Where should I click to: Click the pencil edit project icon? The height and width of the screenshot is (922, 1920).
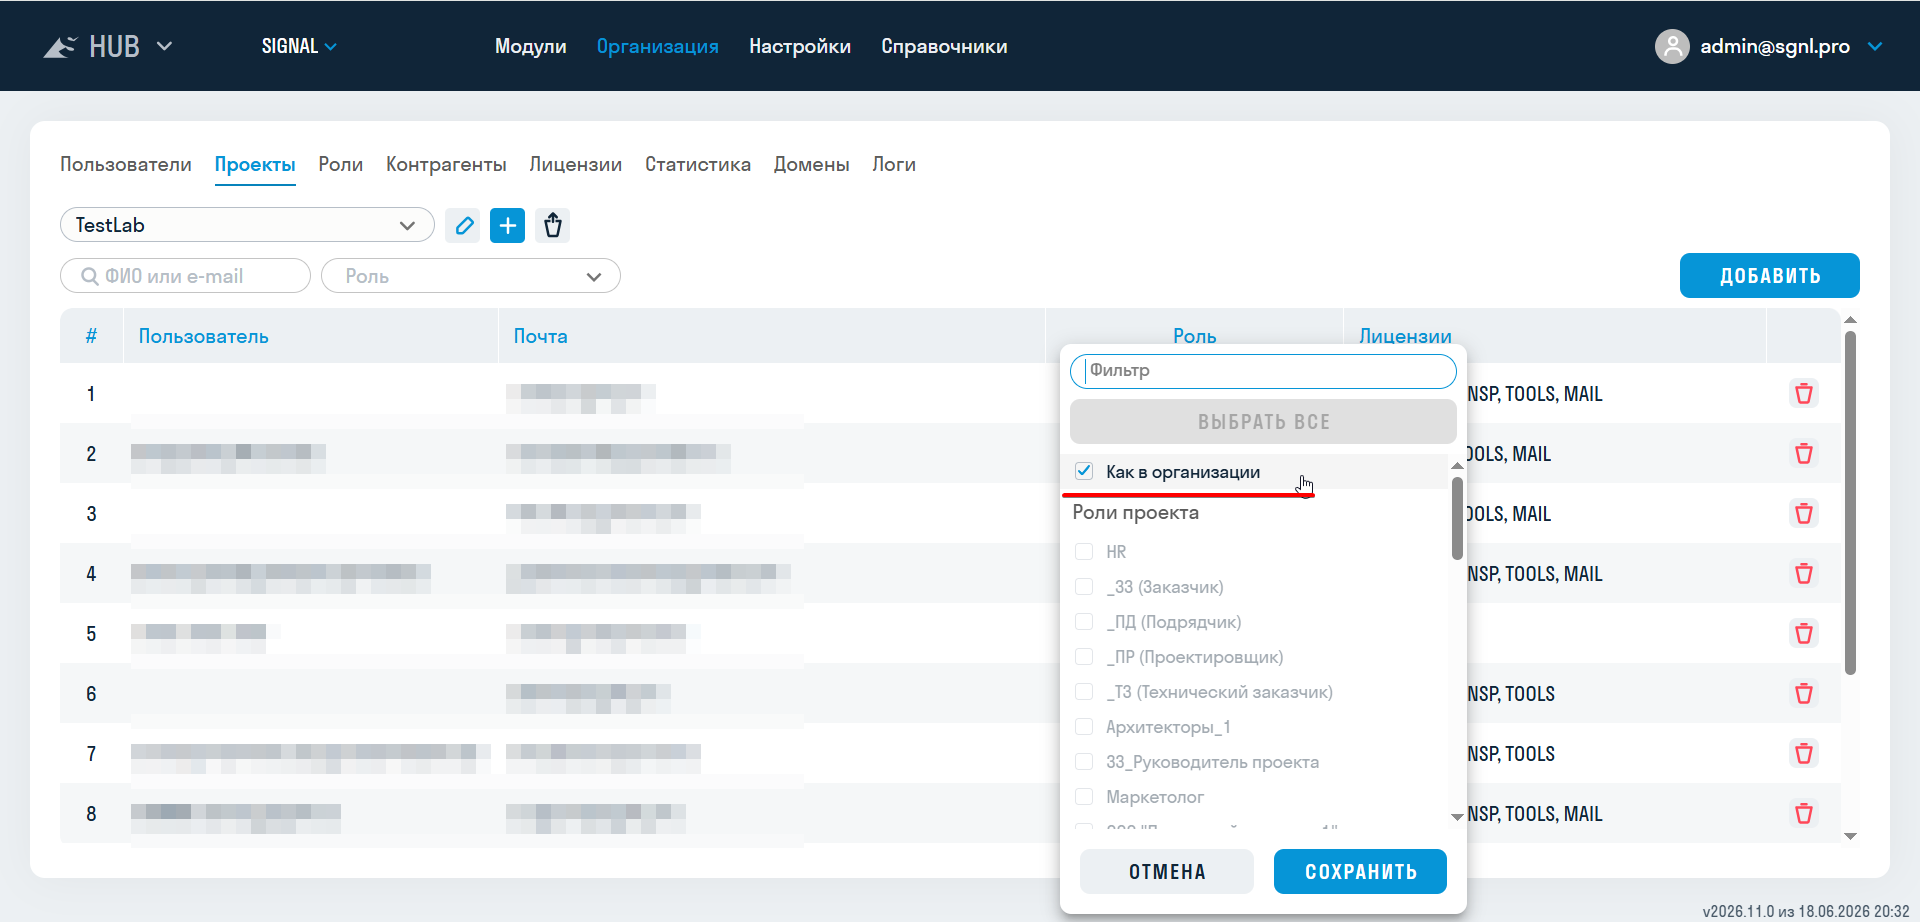pos(463,226)
